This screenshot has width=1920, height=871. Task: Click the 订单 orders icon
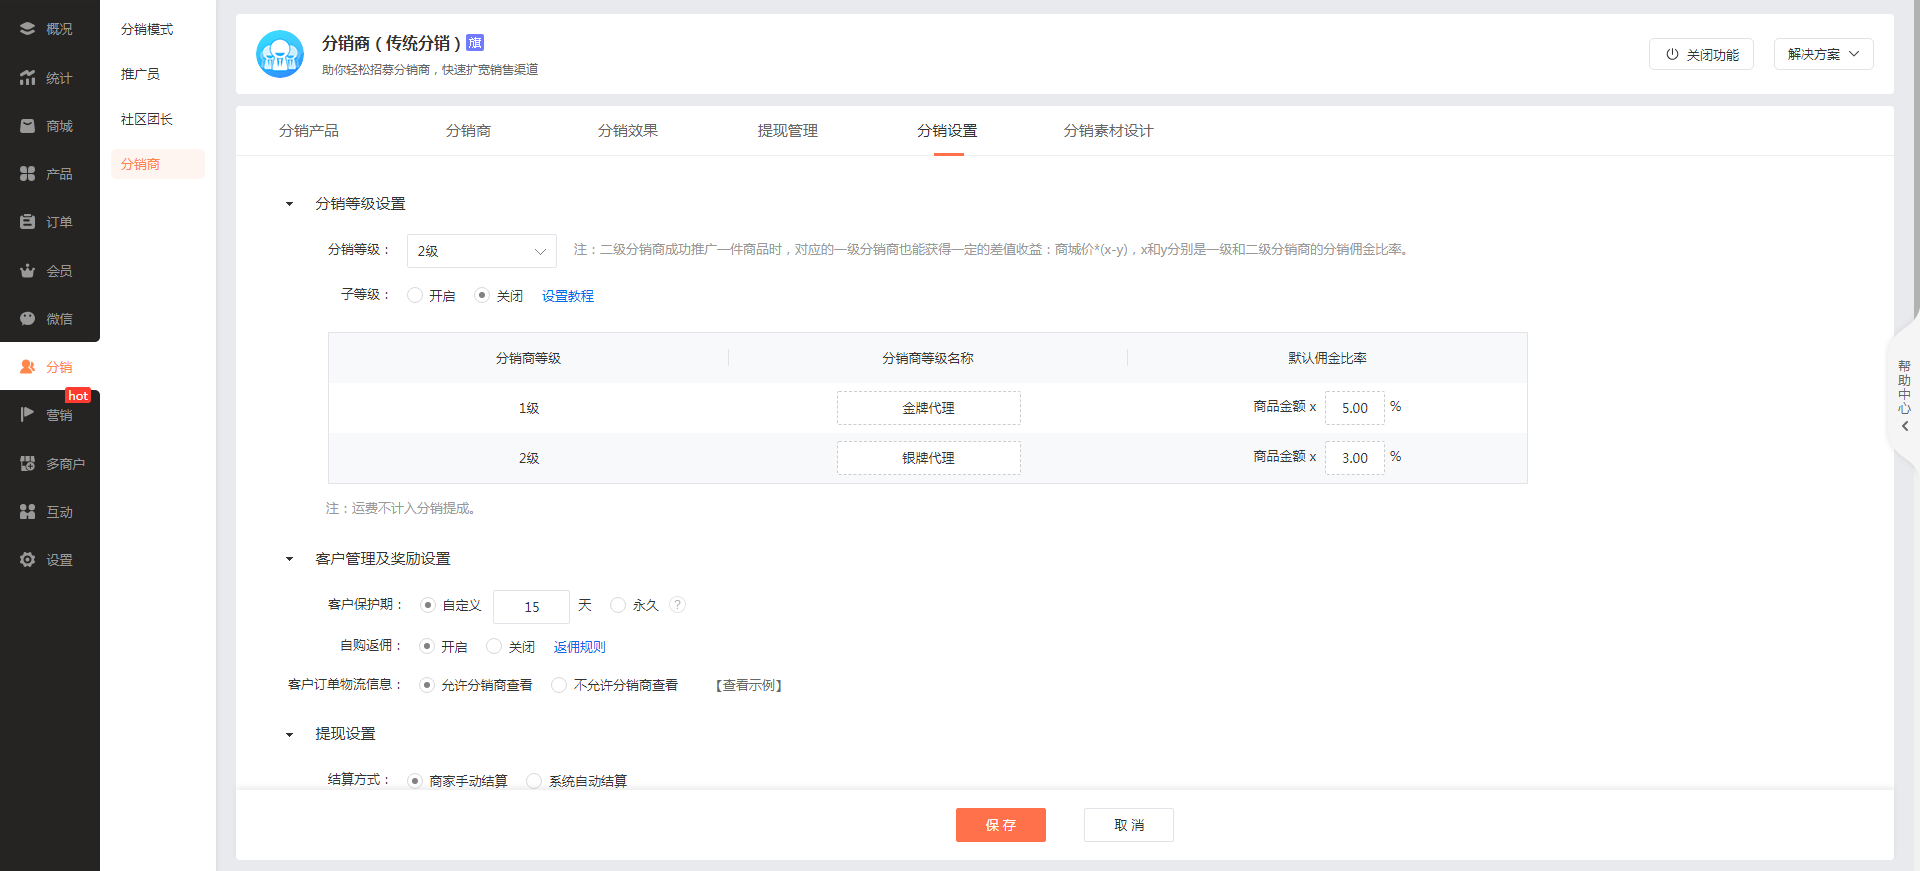[27, 222]
